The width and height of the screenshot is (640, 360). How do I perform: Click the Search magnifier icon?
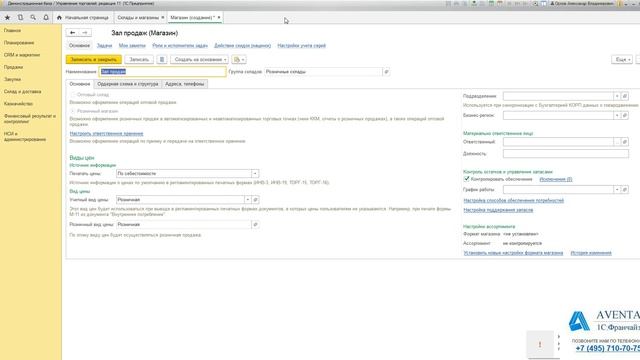33,18
